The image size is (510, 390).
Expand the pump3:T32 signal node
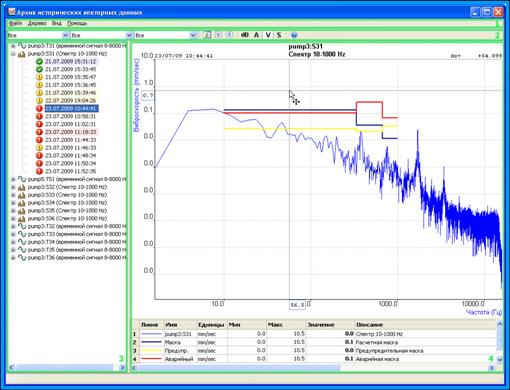pyautogui.click(x=13, y=226)
